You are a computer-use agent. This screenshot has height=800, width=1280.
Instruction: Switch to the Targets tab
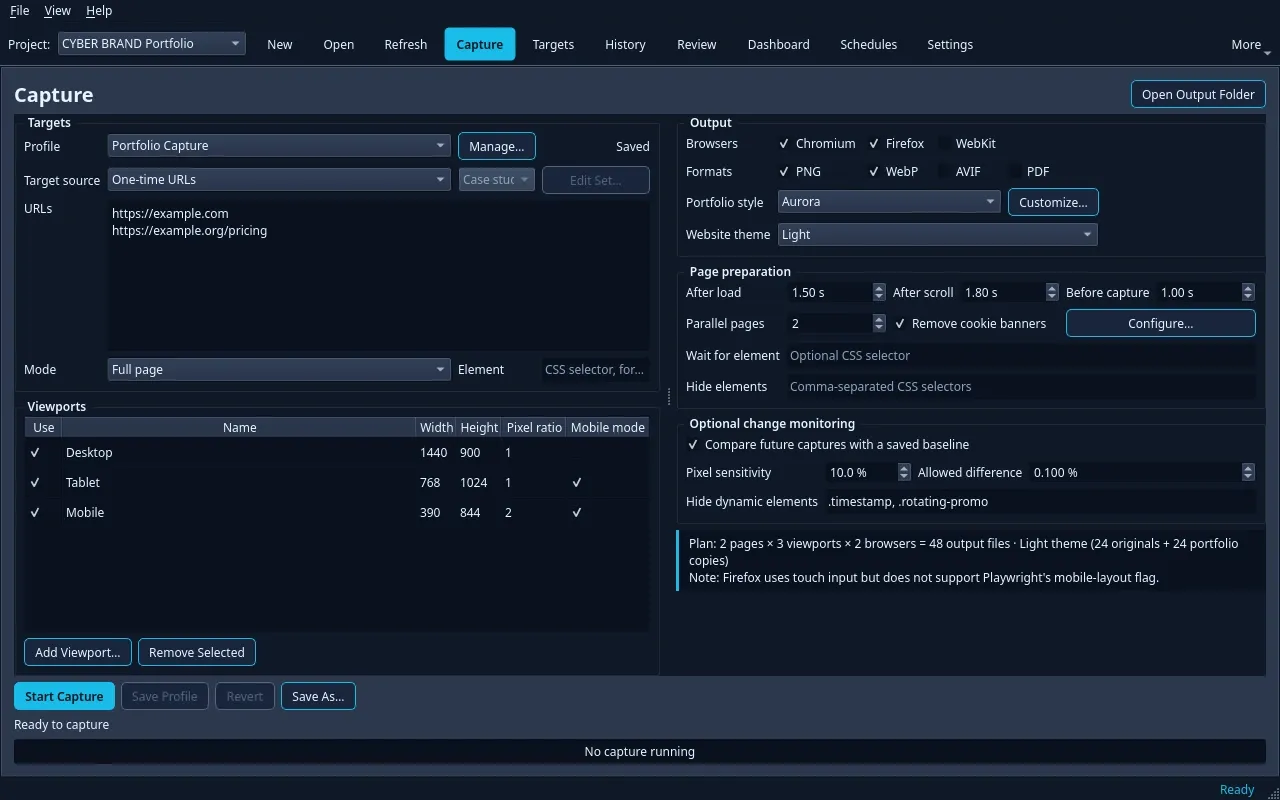point(553,44)
